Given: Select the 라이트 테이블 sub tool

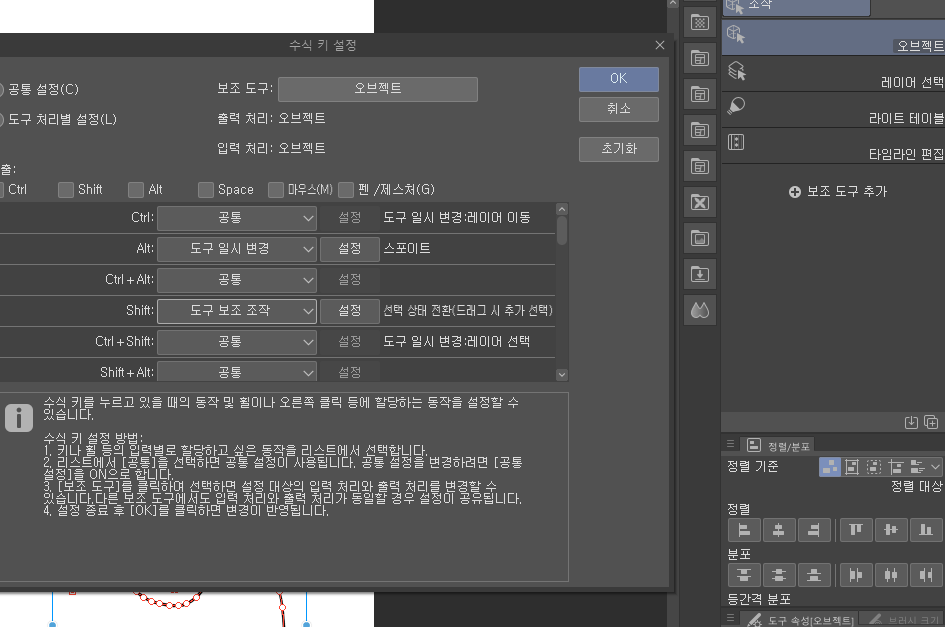Looking at the screenshot, I should pos(834,110).
